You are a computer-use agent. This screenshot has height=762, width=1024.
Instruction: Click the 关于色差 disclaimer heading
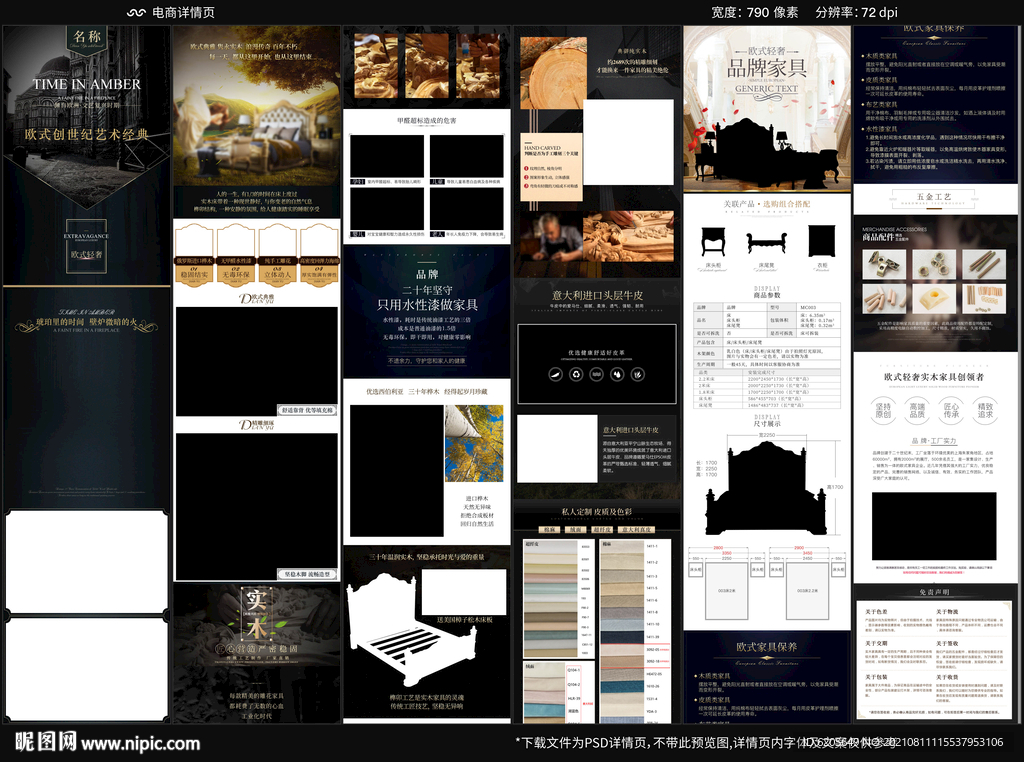[876, 612]
